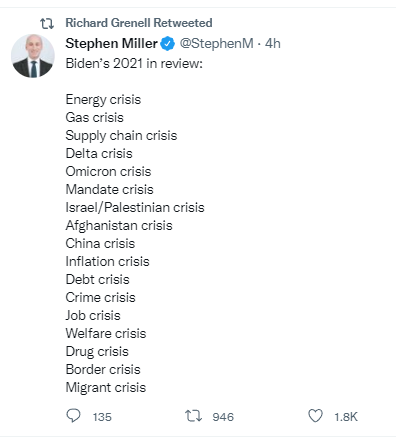Image resolution: width=396 pixels, height=441 pixels.
Task: Click the 1.8K likes count
Action: [x=346, y=417]
